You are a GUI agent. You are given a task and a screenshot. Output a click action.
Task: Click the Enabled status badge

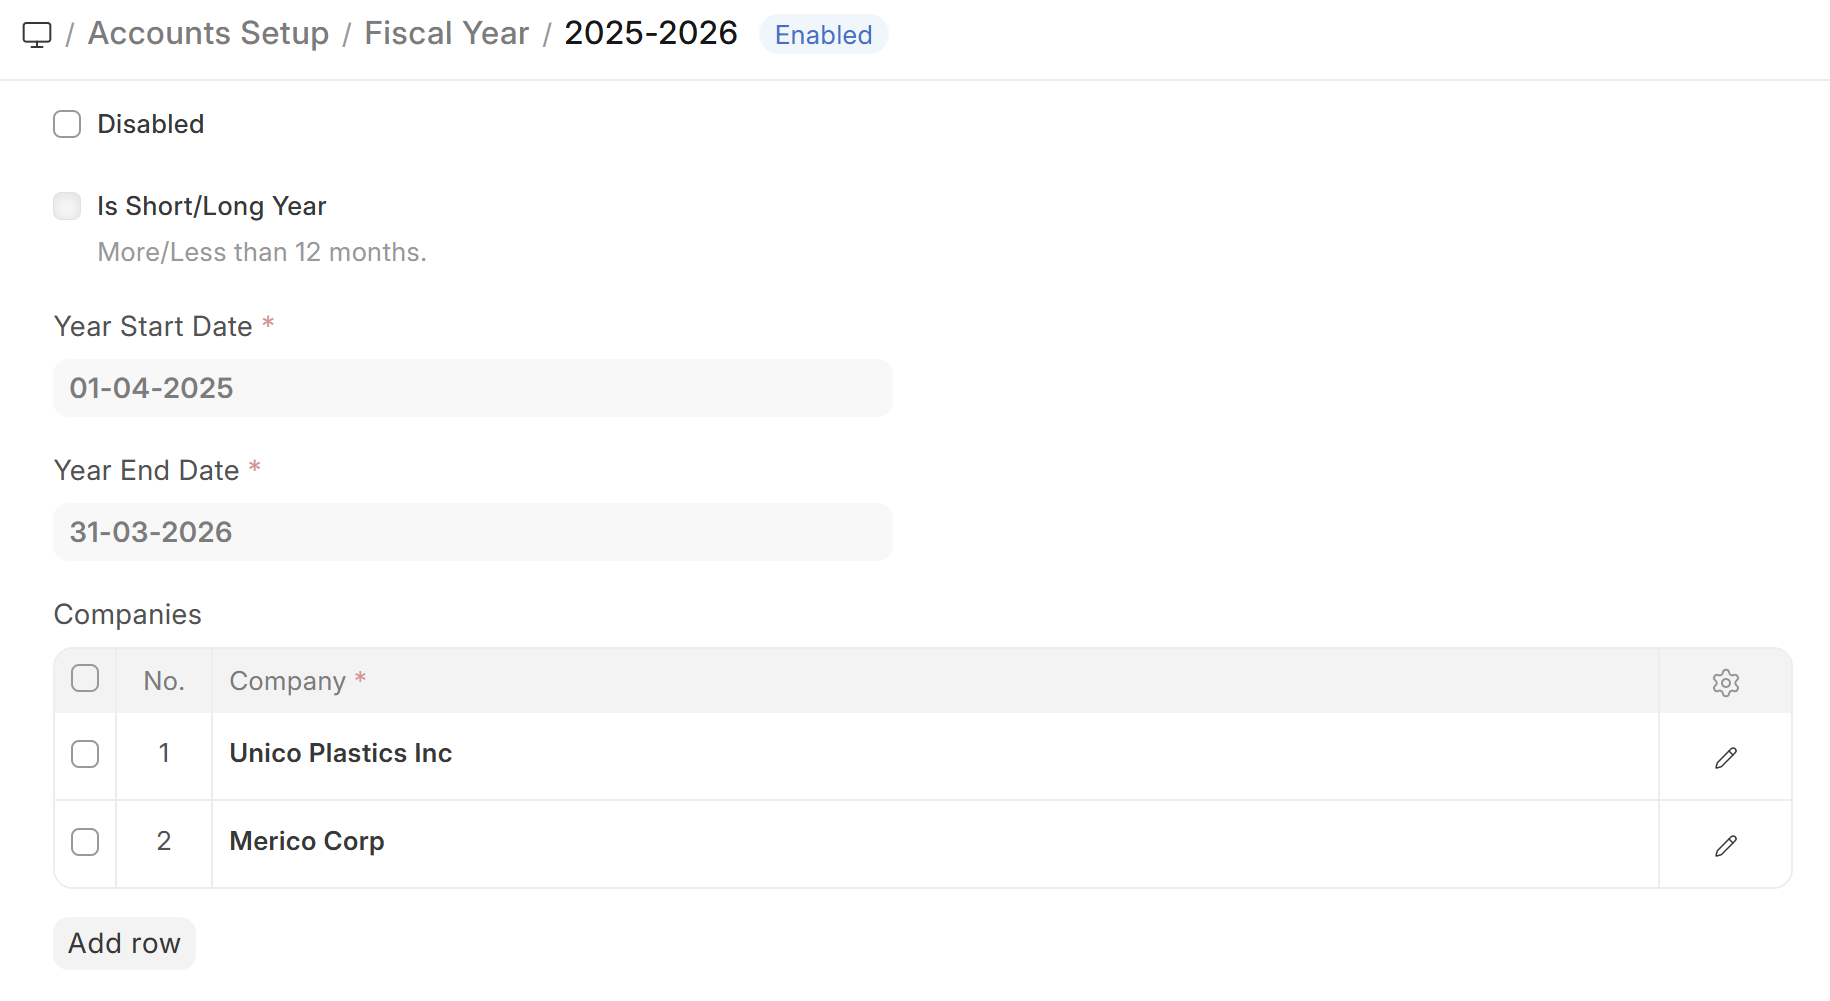[x=823, y=35]
